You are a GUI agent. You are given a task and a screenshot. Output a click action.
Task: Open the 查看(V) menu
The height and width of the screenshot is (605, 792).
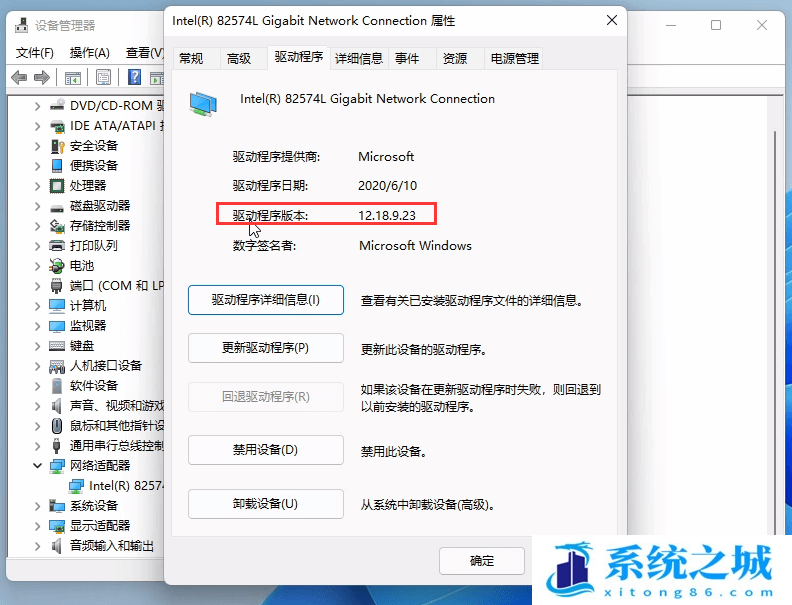(x=144, y=53)
